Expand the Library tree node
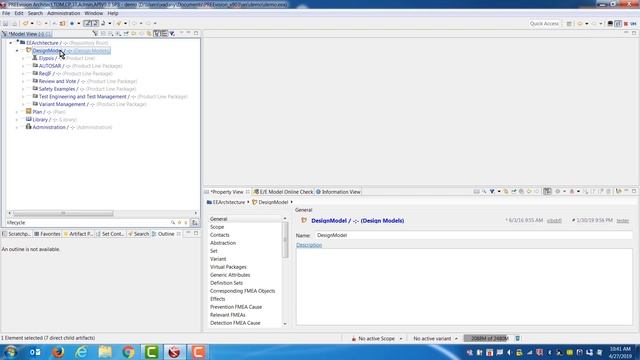This screenshot has height=360, width=640. point(17,120)
